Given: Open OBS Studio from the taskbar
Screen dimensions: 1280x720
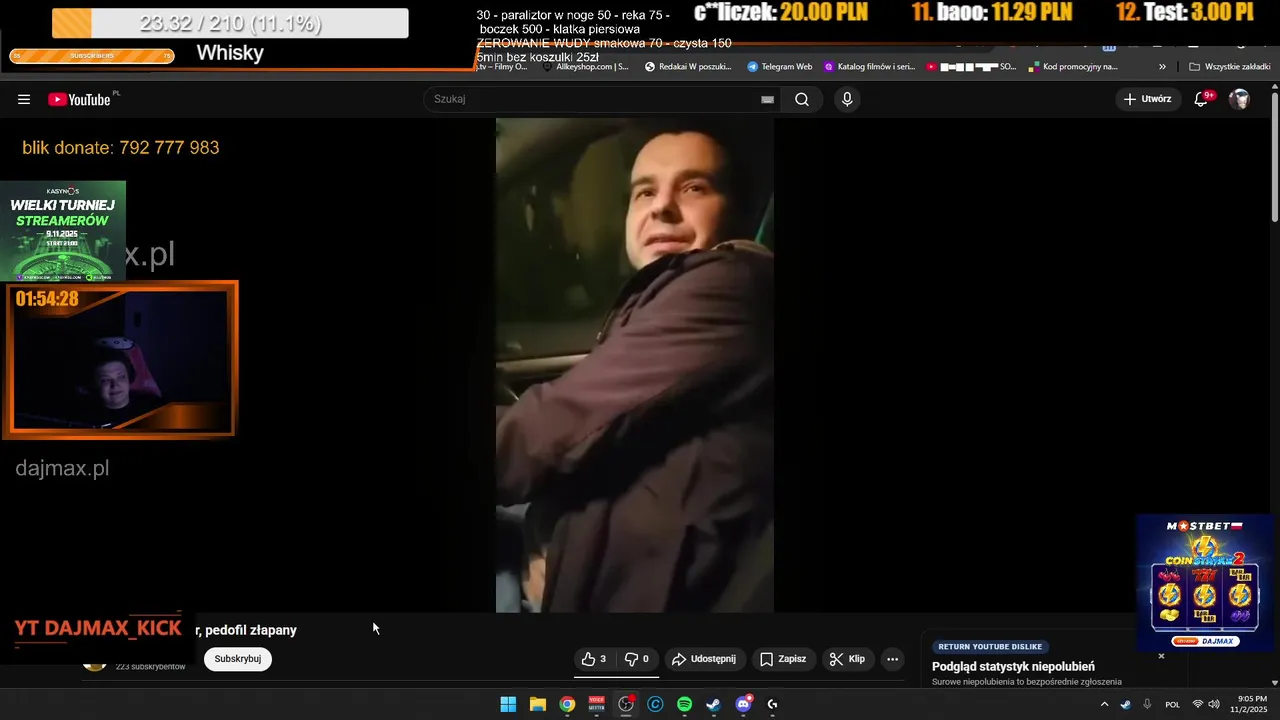Looking at the screenshot, I should tap(626, 704).
